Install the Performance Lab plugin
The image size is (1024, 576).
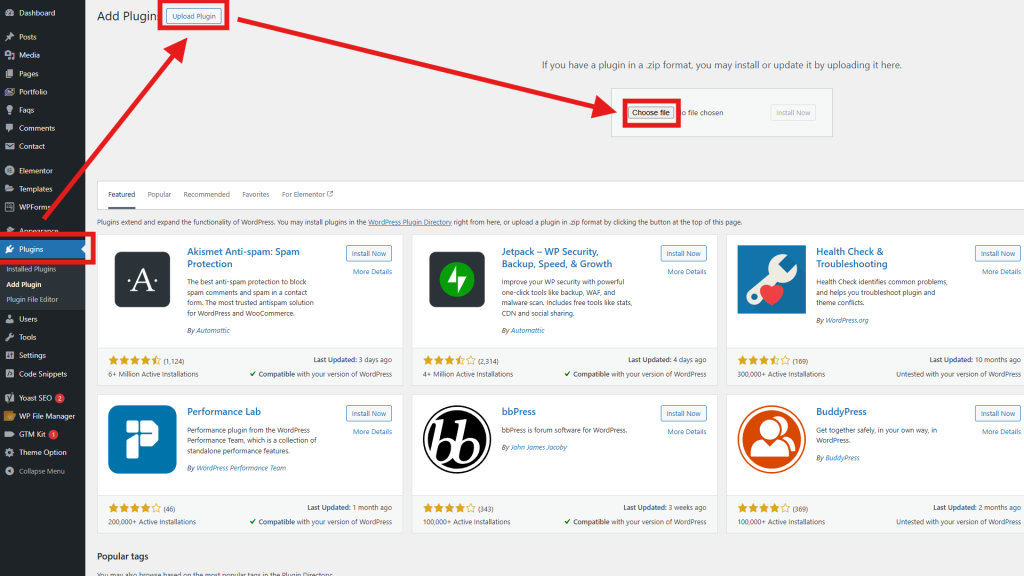click(369, 413)
